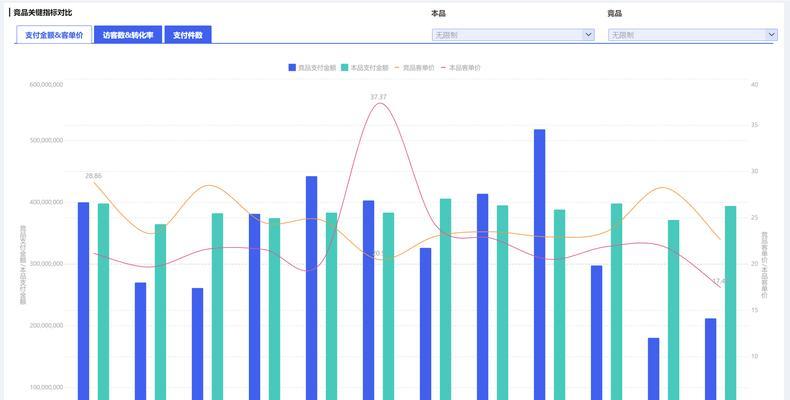Switch to the 支付金额&客单价 tab
The image size is (790, 400).
tap(54, 35)
